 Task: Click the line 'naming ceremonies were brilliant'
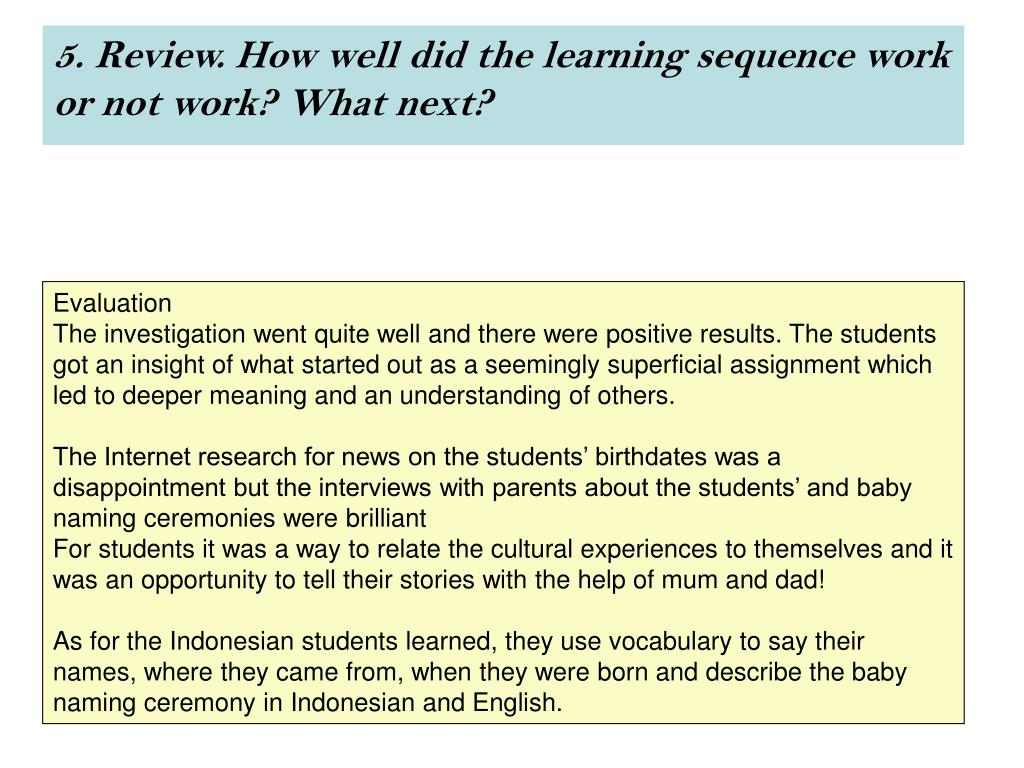click(x=240, y=519)
